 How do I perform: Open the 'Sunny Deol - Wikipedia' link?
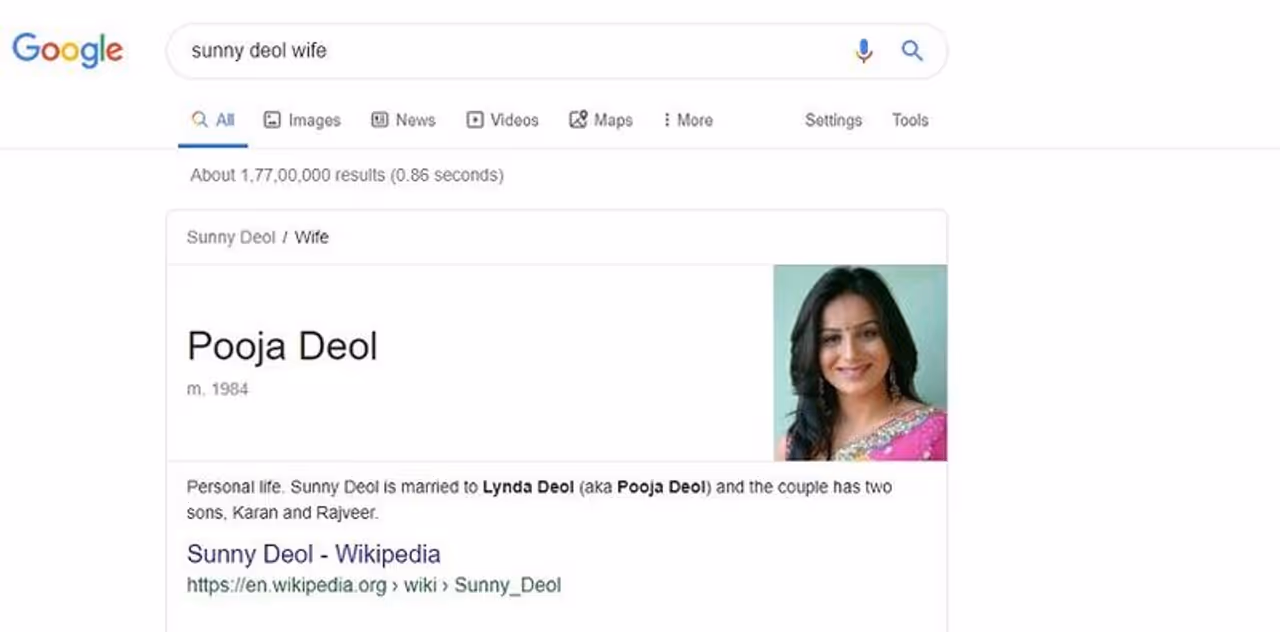(313, 554)
